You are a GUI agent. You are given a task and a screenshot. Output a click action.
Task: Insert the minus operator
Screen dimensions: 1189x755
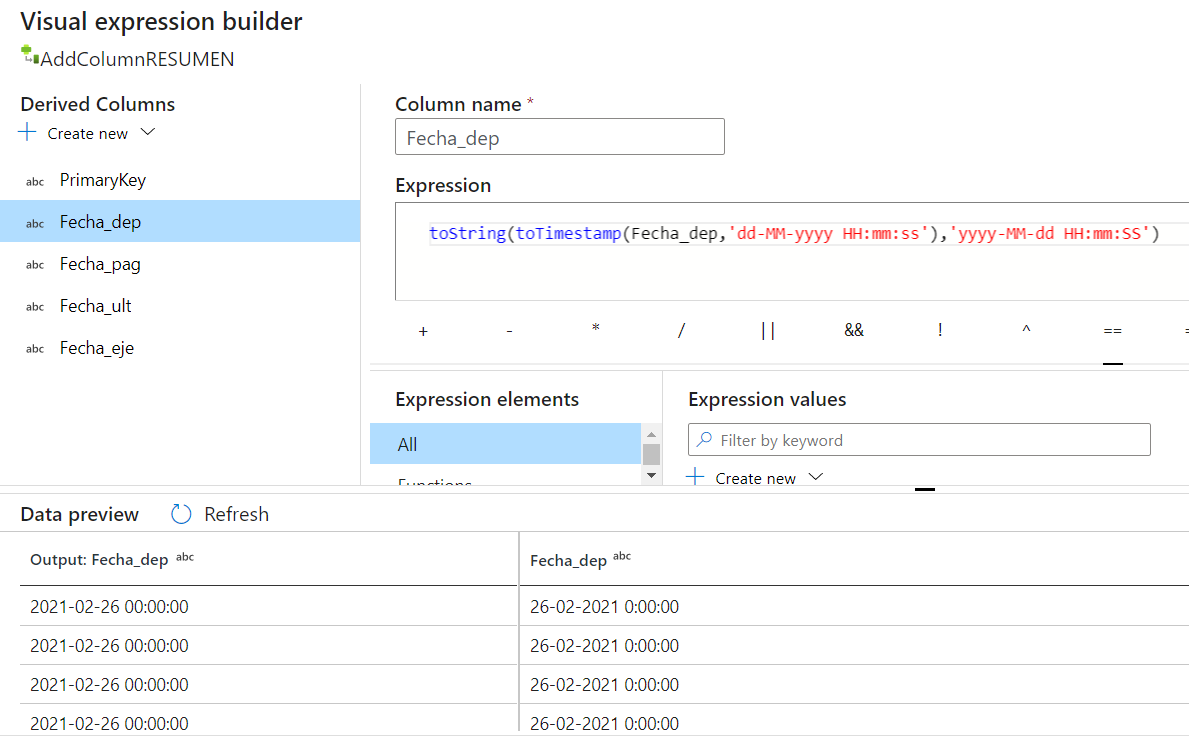click(x=510, y=331)
